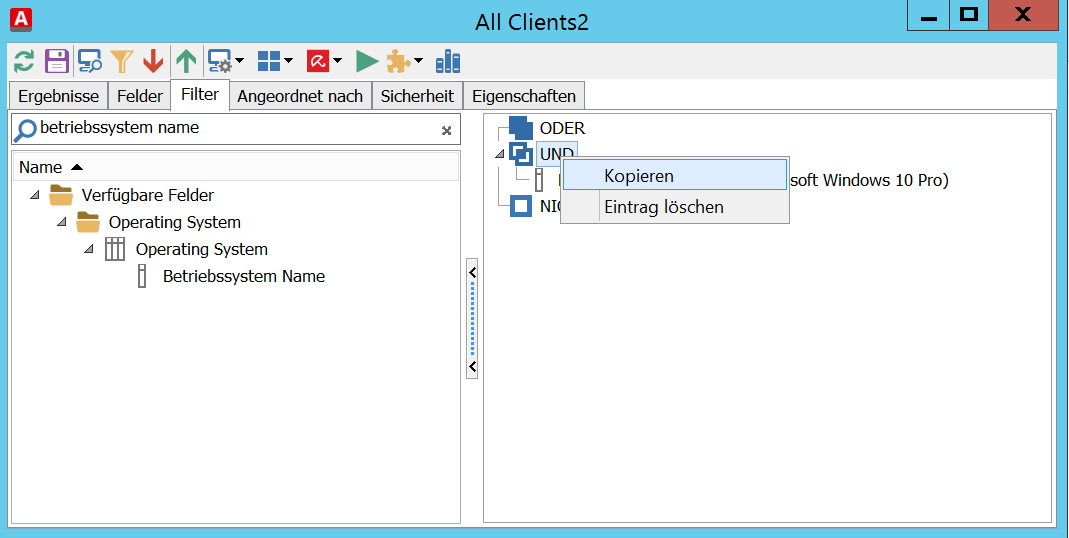Click the green play button icon
The height and width of the screenshot is (538, 1069).
point(367,62)
